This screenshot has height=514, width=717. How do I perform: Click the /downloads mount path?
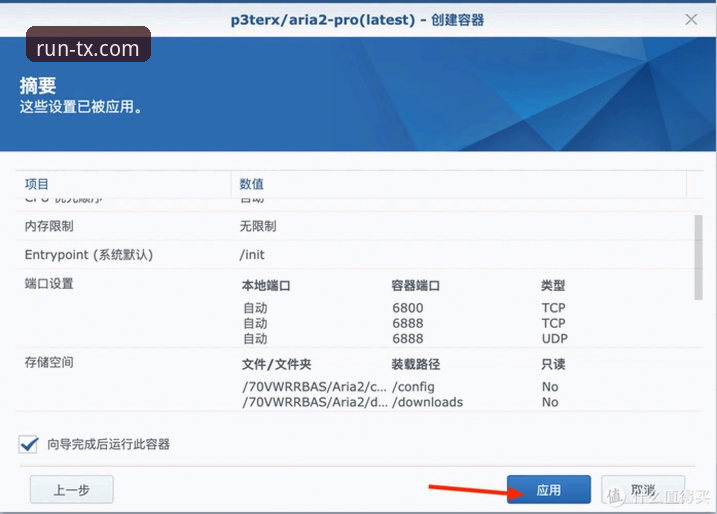coord(428,402)
